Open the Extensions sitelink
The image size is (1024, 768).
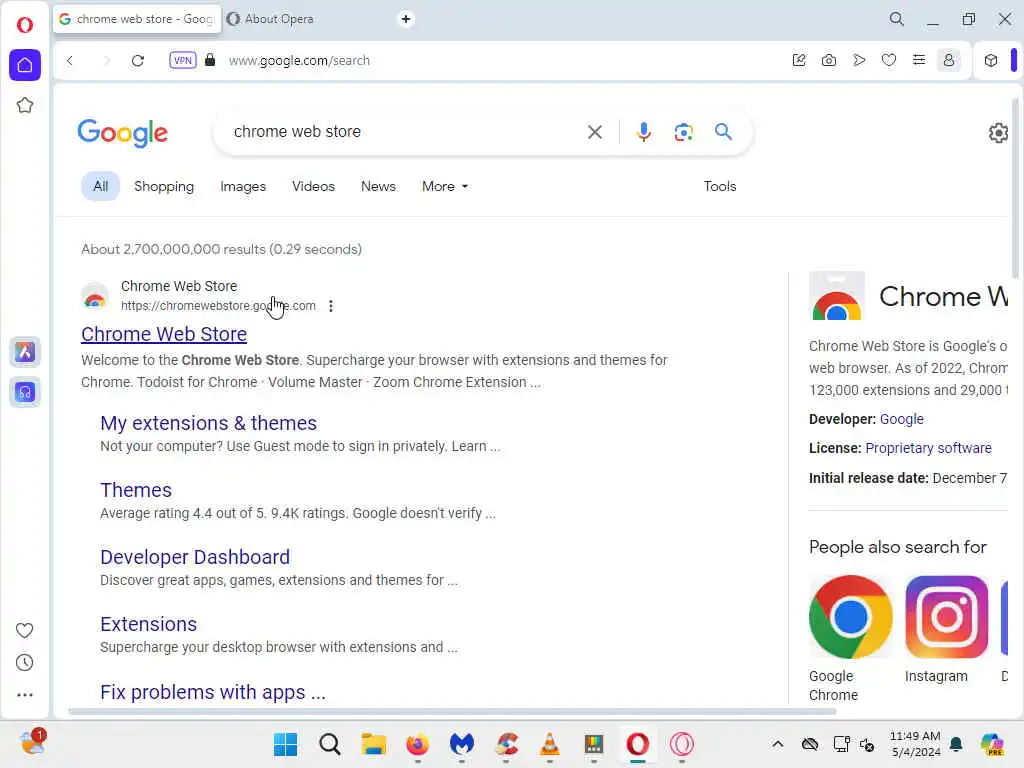[x=148, y=624]
